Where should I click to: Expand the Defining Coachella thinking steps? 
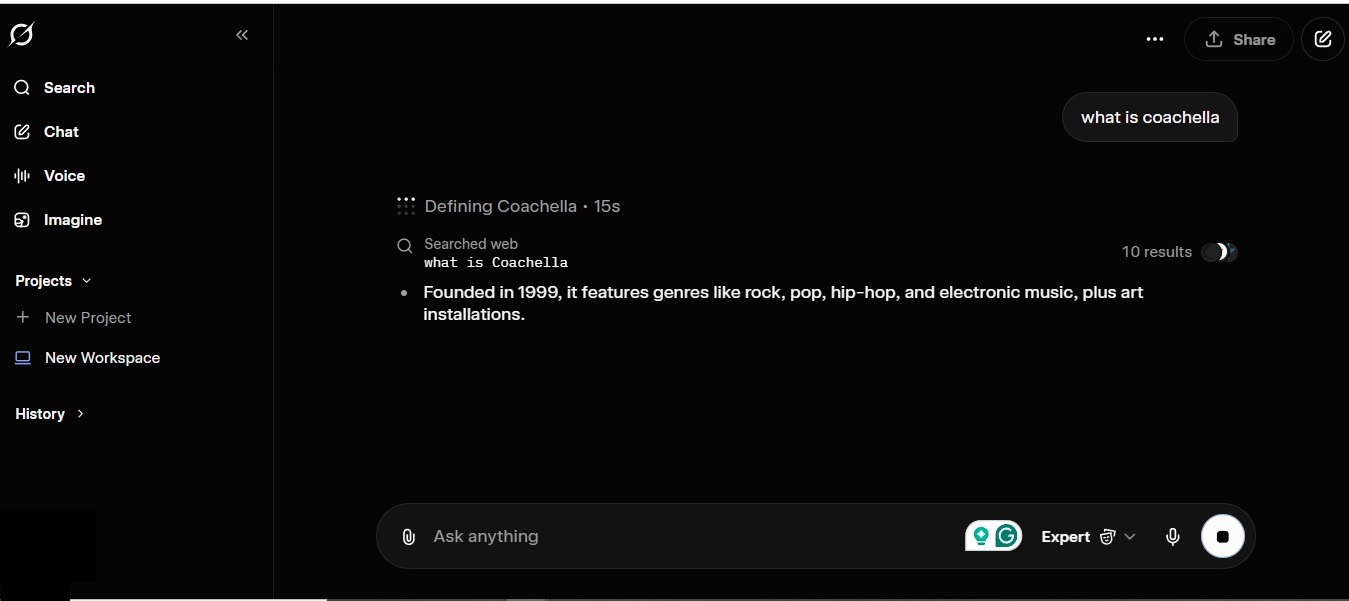pos(508,206)
